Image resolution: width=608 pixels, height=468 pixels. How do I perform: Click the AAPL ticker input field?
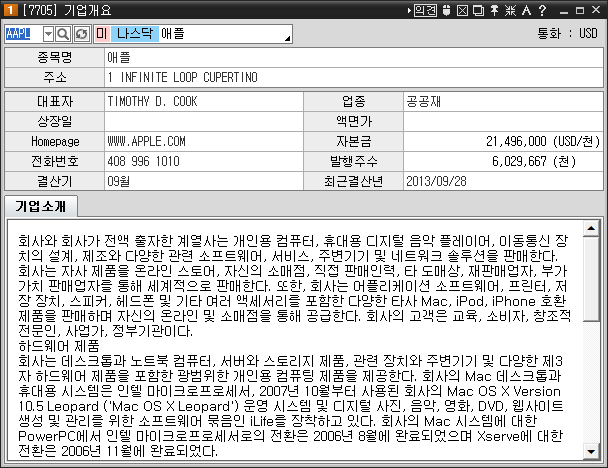pyautogui.click(x=23, y=34)
